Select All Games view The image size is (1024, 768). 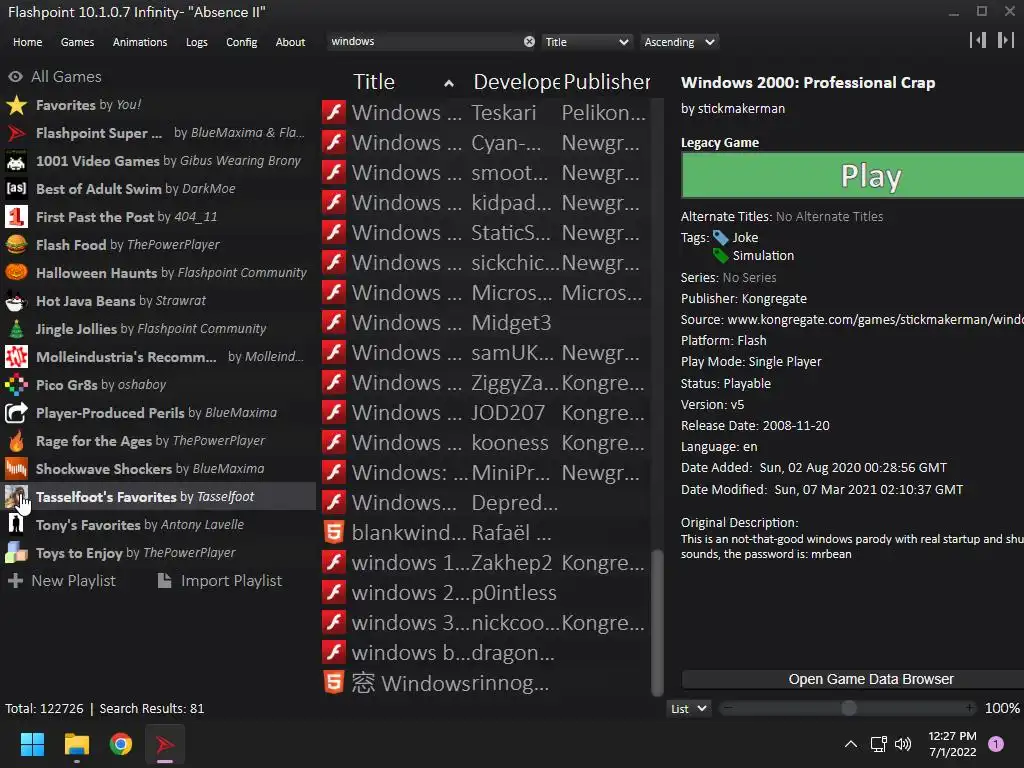(x=55, y=77)
